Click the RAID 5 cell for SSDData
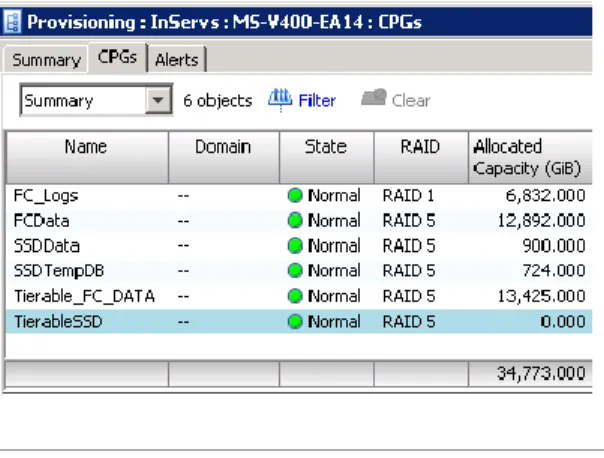The width and height of the screenshot is (604, 458). 409,246
